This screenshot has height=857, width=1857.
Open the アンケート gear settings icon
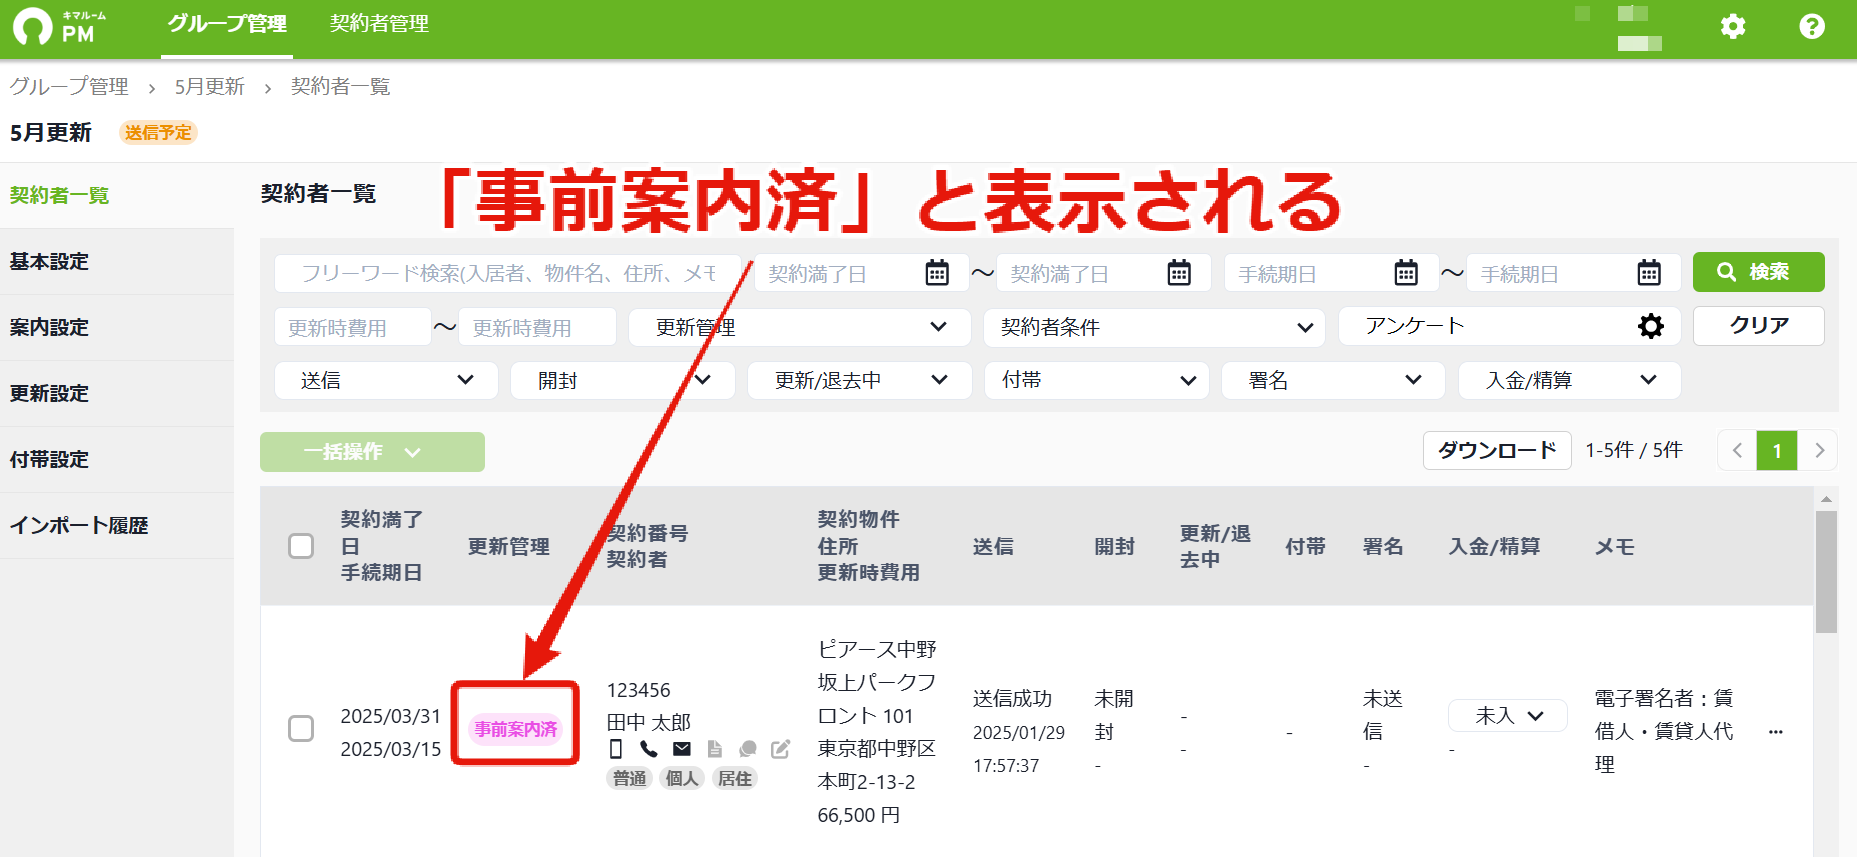pyautogui.click(x=1651, y=326)
